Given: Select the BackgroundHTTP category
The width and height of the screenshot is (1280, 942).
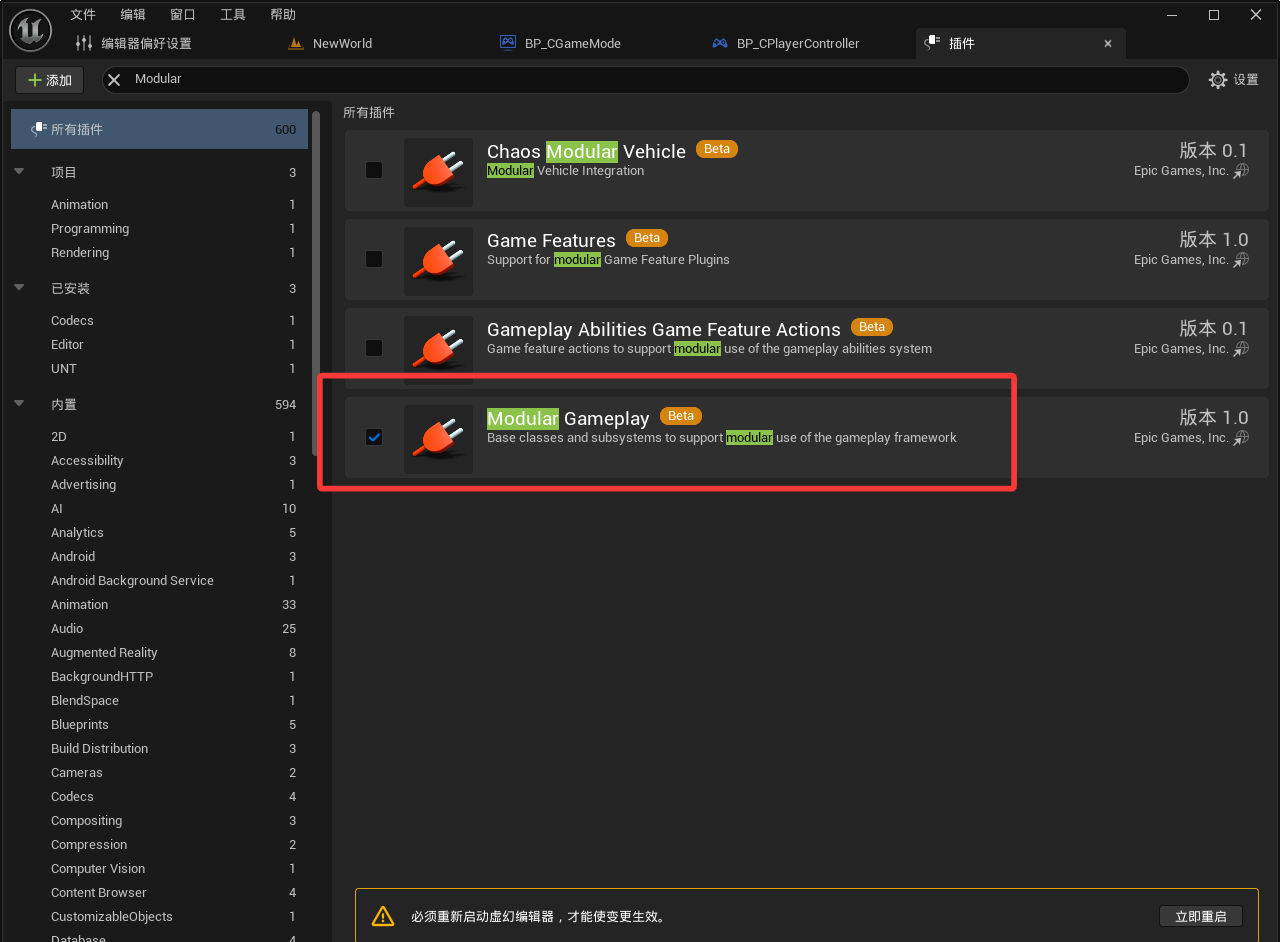Looking at the screenshot, I should coord(159,676).
